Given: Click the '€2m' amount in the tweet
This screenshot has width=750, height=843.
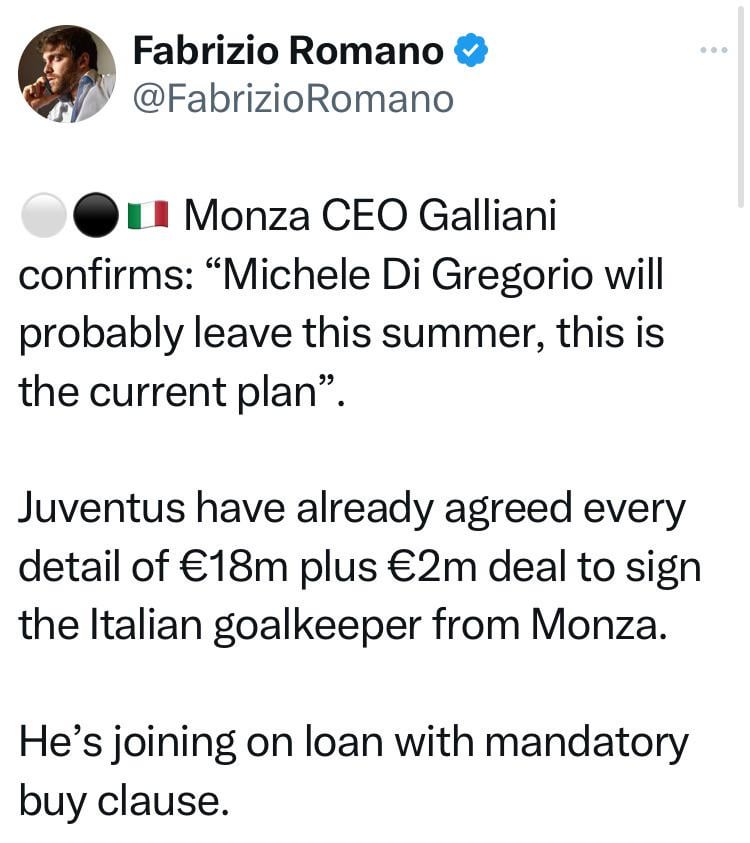Looking at the screenshot, I should 433,567.
